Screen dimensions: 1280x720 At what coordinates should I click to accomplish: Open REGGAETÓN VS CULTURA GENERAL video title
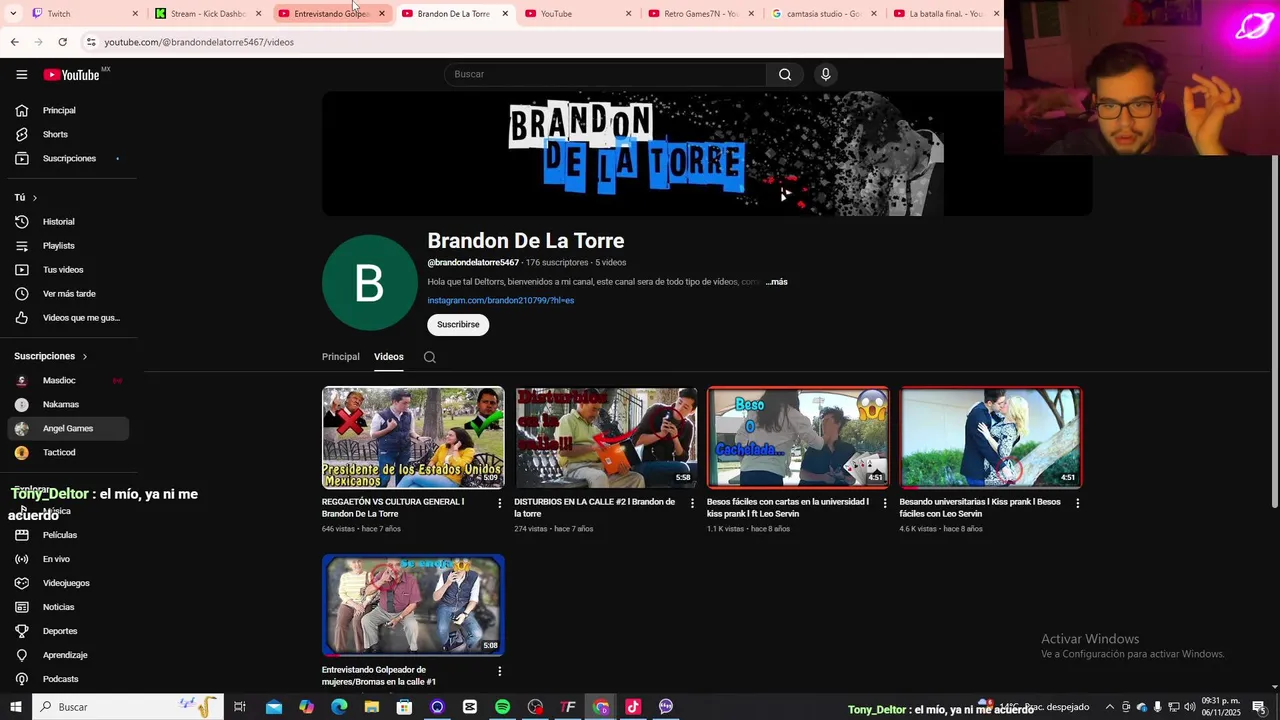[393, 508]
